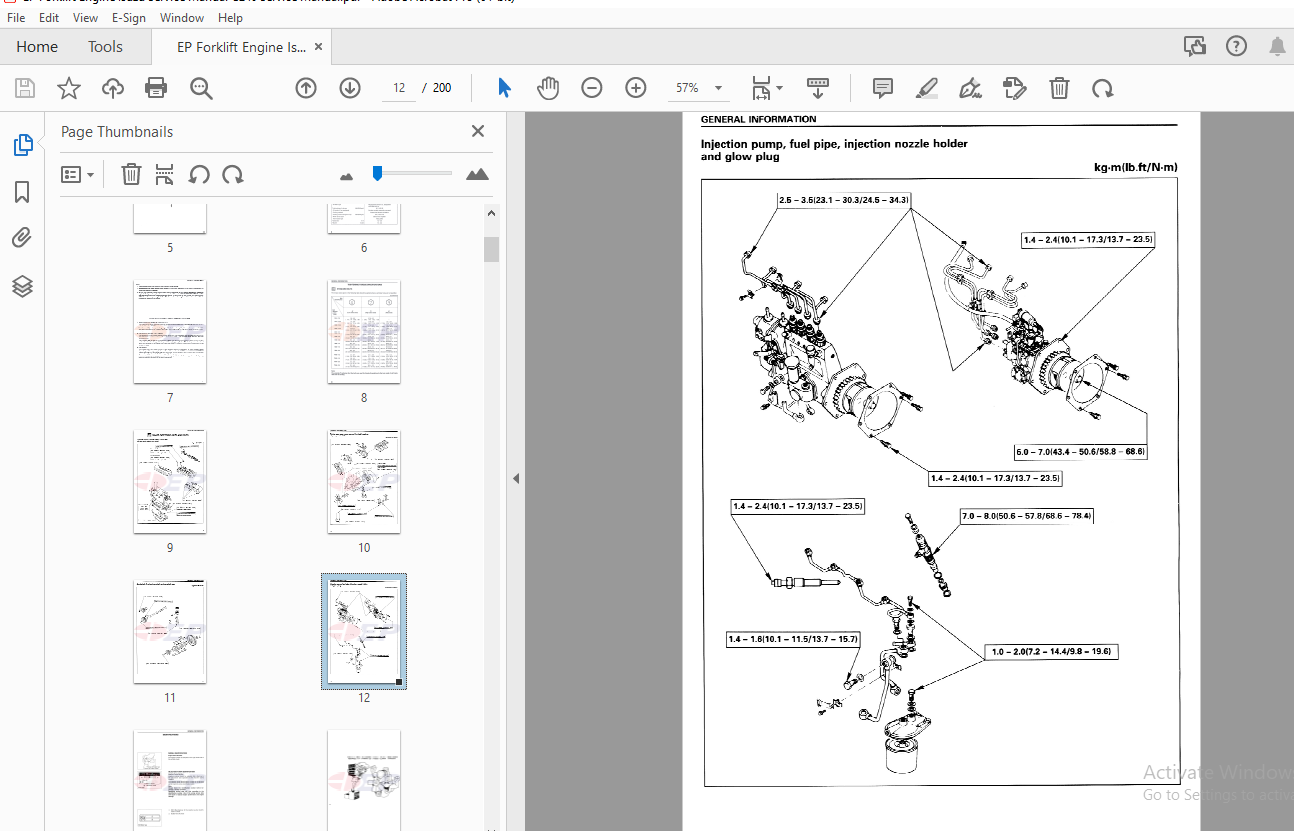Open the Layers sidebar panel

click(22, 287)
